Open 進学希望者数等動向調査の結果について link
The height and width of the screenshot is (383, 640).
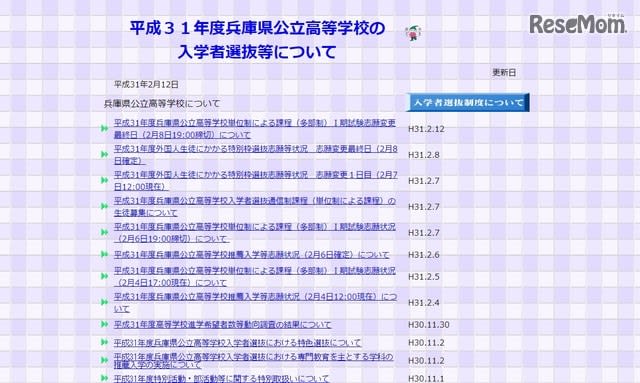[222, 325]
